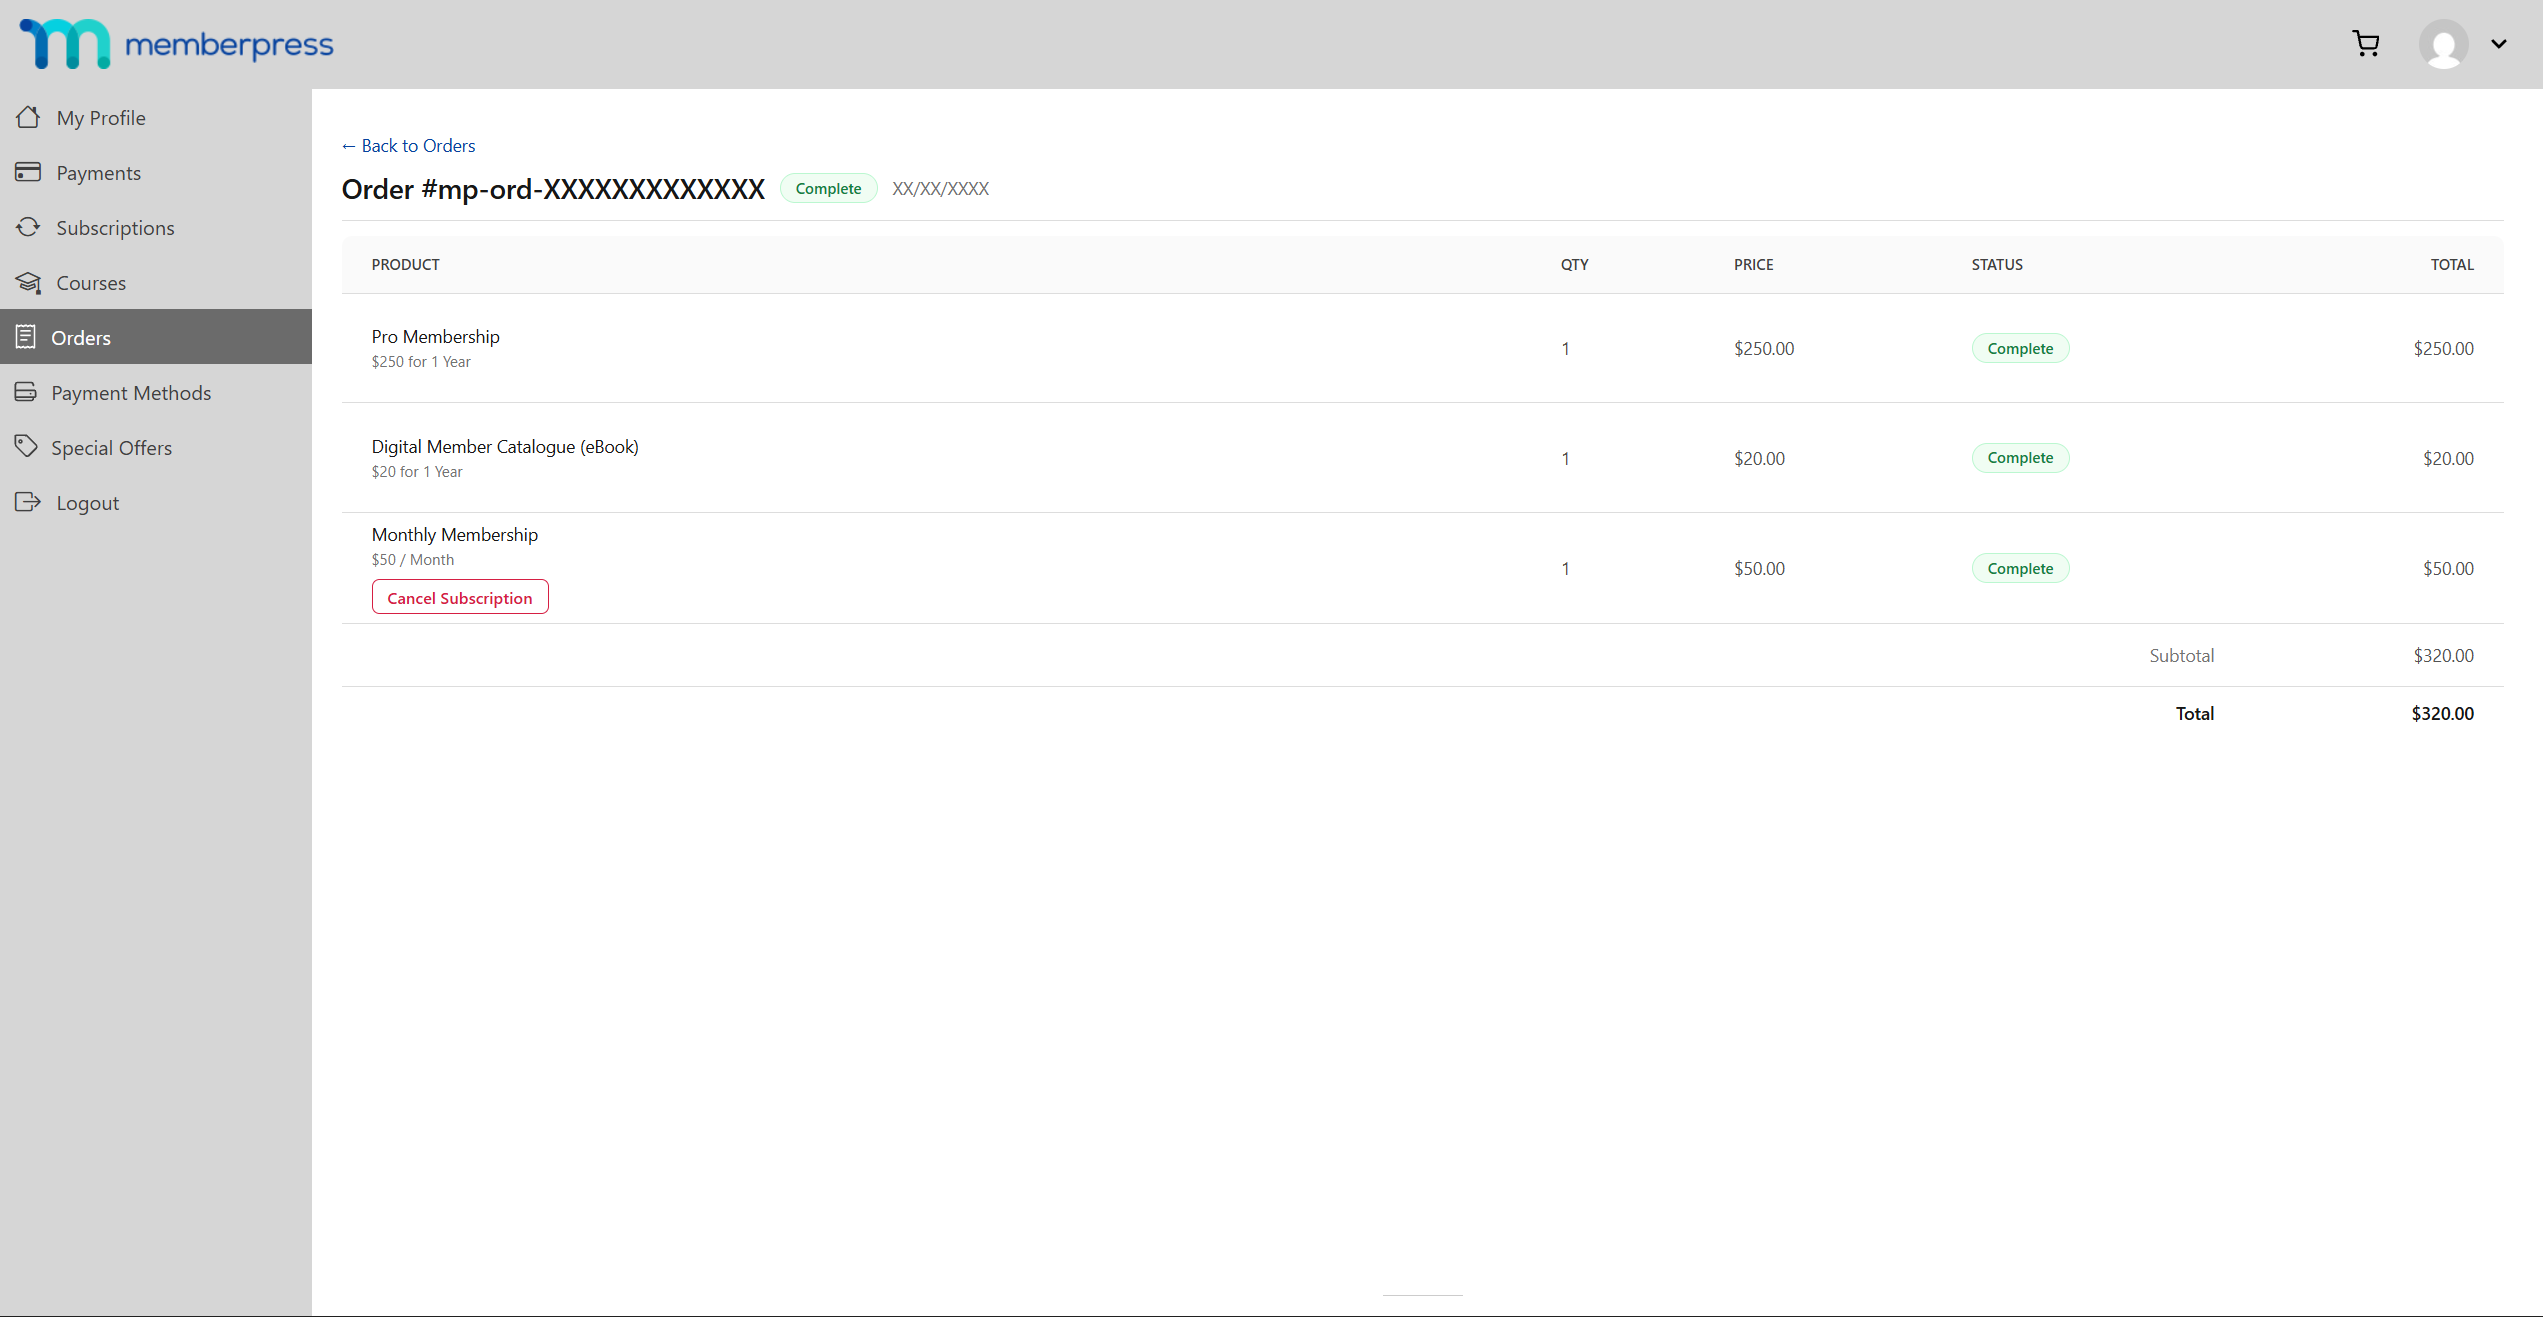Click the icon beside Payment Methods
Image resolution: width=2543 pixels, height=1317 pixels.
pyautogui.click(x=26, y=392)
